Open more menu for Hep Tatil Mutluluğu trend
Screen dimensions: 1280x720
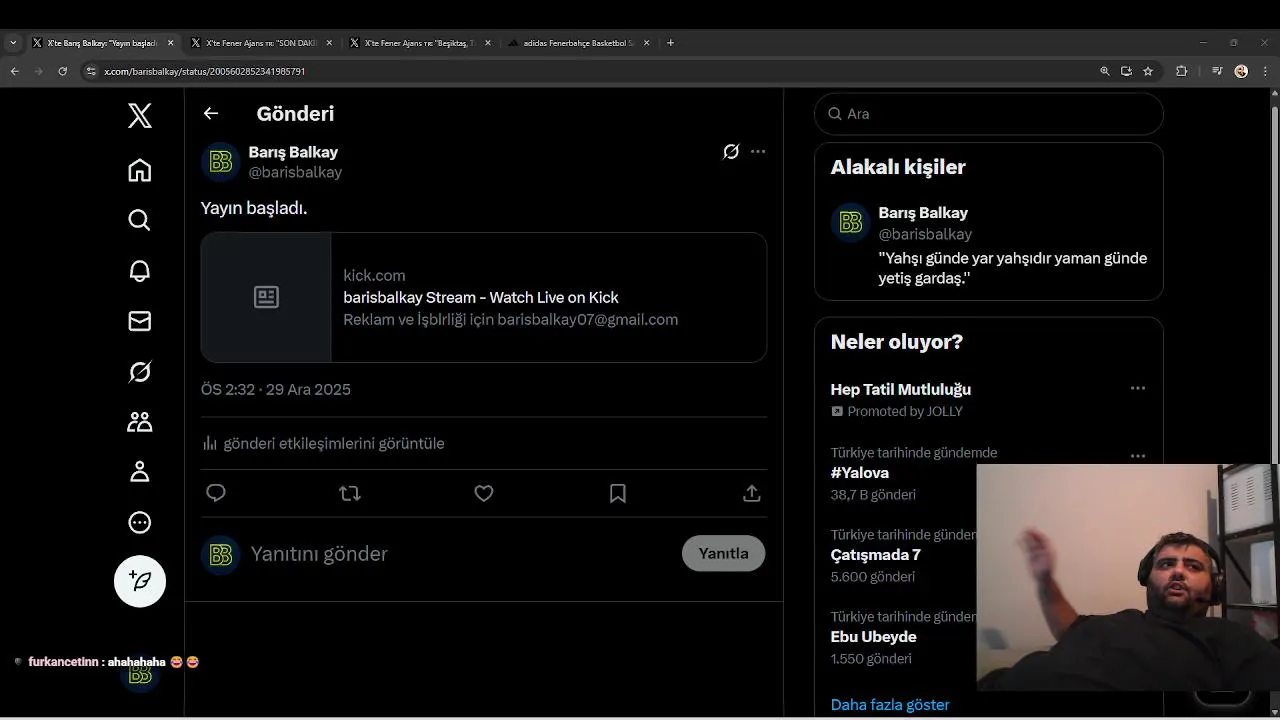click(x=1138, y=388)
